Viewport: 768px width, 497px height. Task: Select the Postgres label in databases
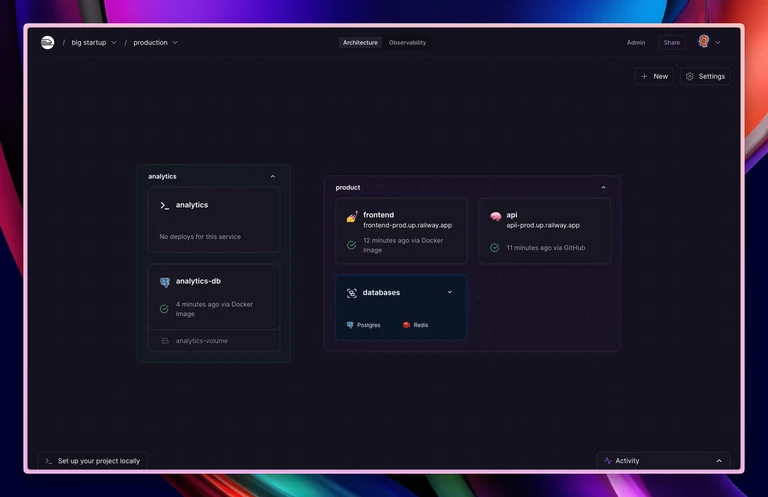368,325
